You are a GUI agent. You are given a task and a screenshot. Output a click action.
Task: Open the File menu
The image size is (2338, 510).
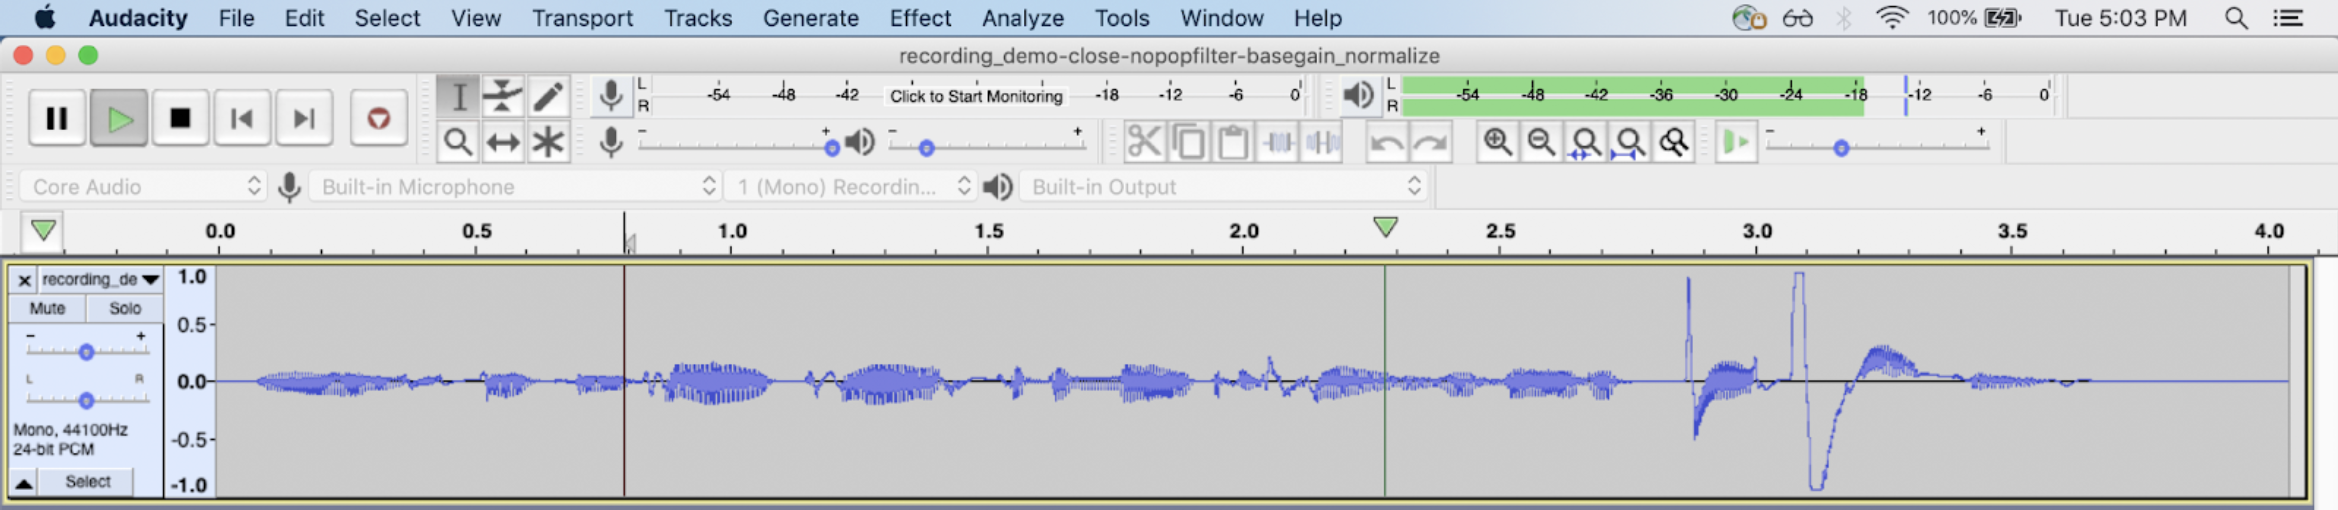236,18
